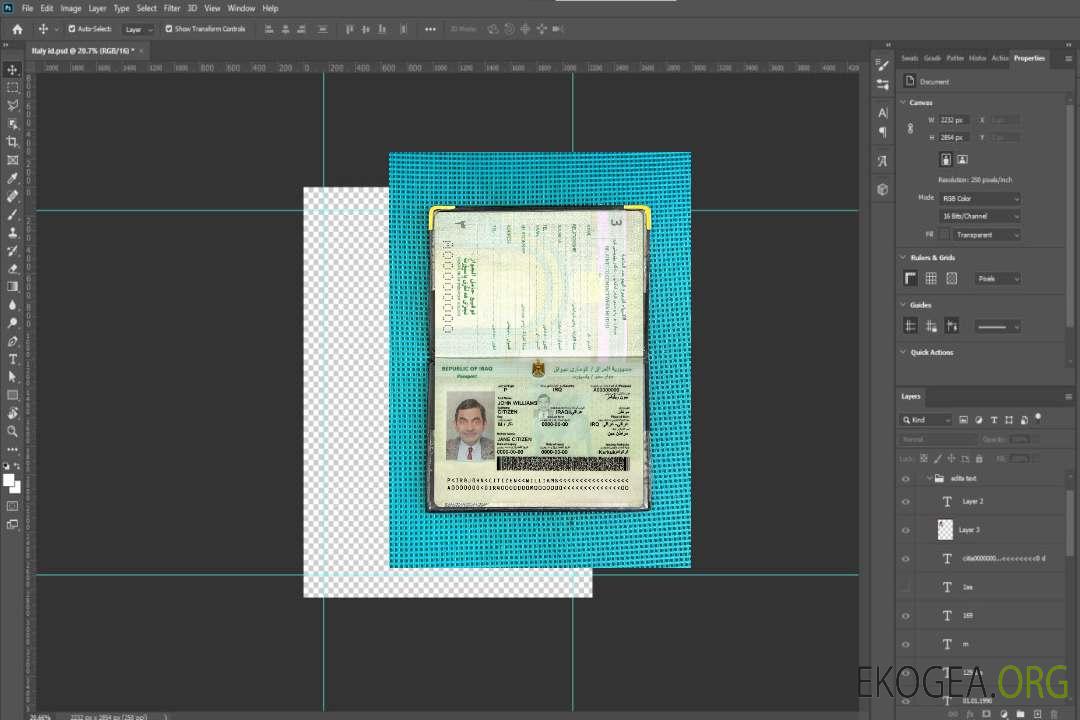Hide the 'adita text' group layer
Image resolution: width=1080 pixels, height=720 pixels.
click(906, 479)
